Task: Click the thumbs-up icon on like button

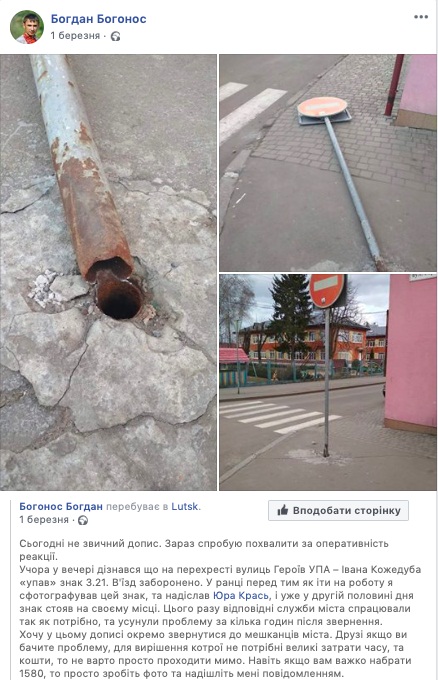Action: coord(283,510)
